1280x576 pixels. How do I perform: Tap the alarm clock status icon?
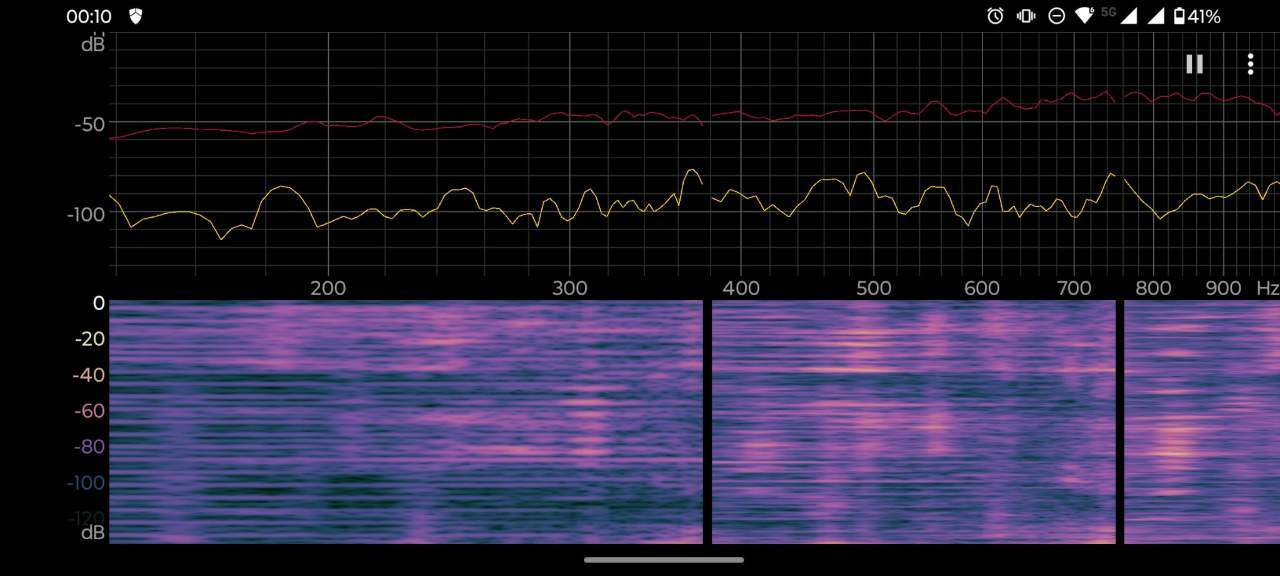pos(995,16)
